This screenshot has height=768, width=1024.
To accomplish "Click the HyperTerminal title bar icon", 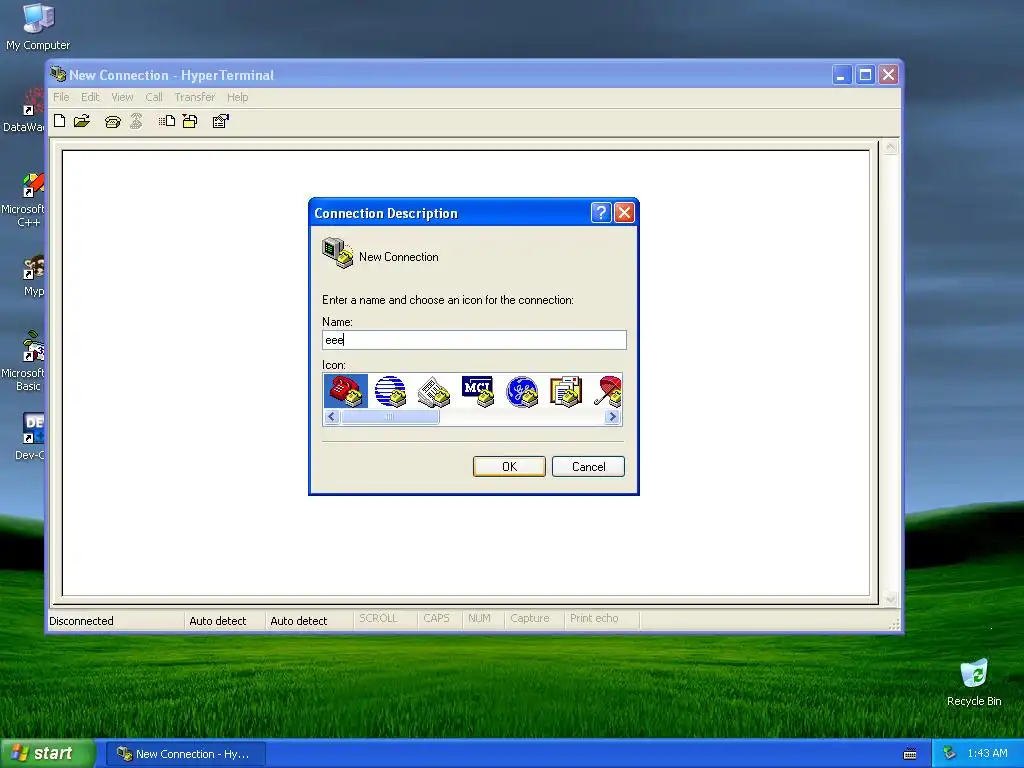I will pyautogui.click(x=58, y=74).
